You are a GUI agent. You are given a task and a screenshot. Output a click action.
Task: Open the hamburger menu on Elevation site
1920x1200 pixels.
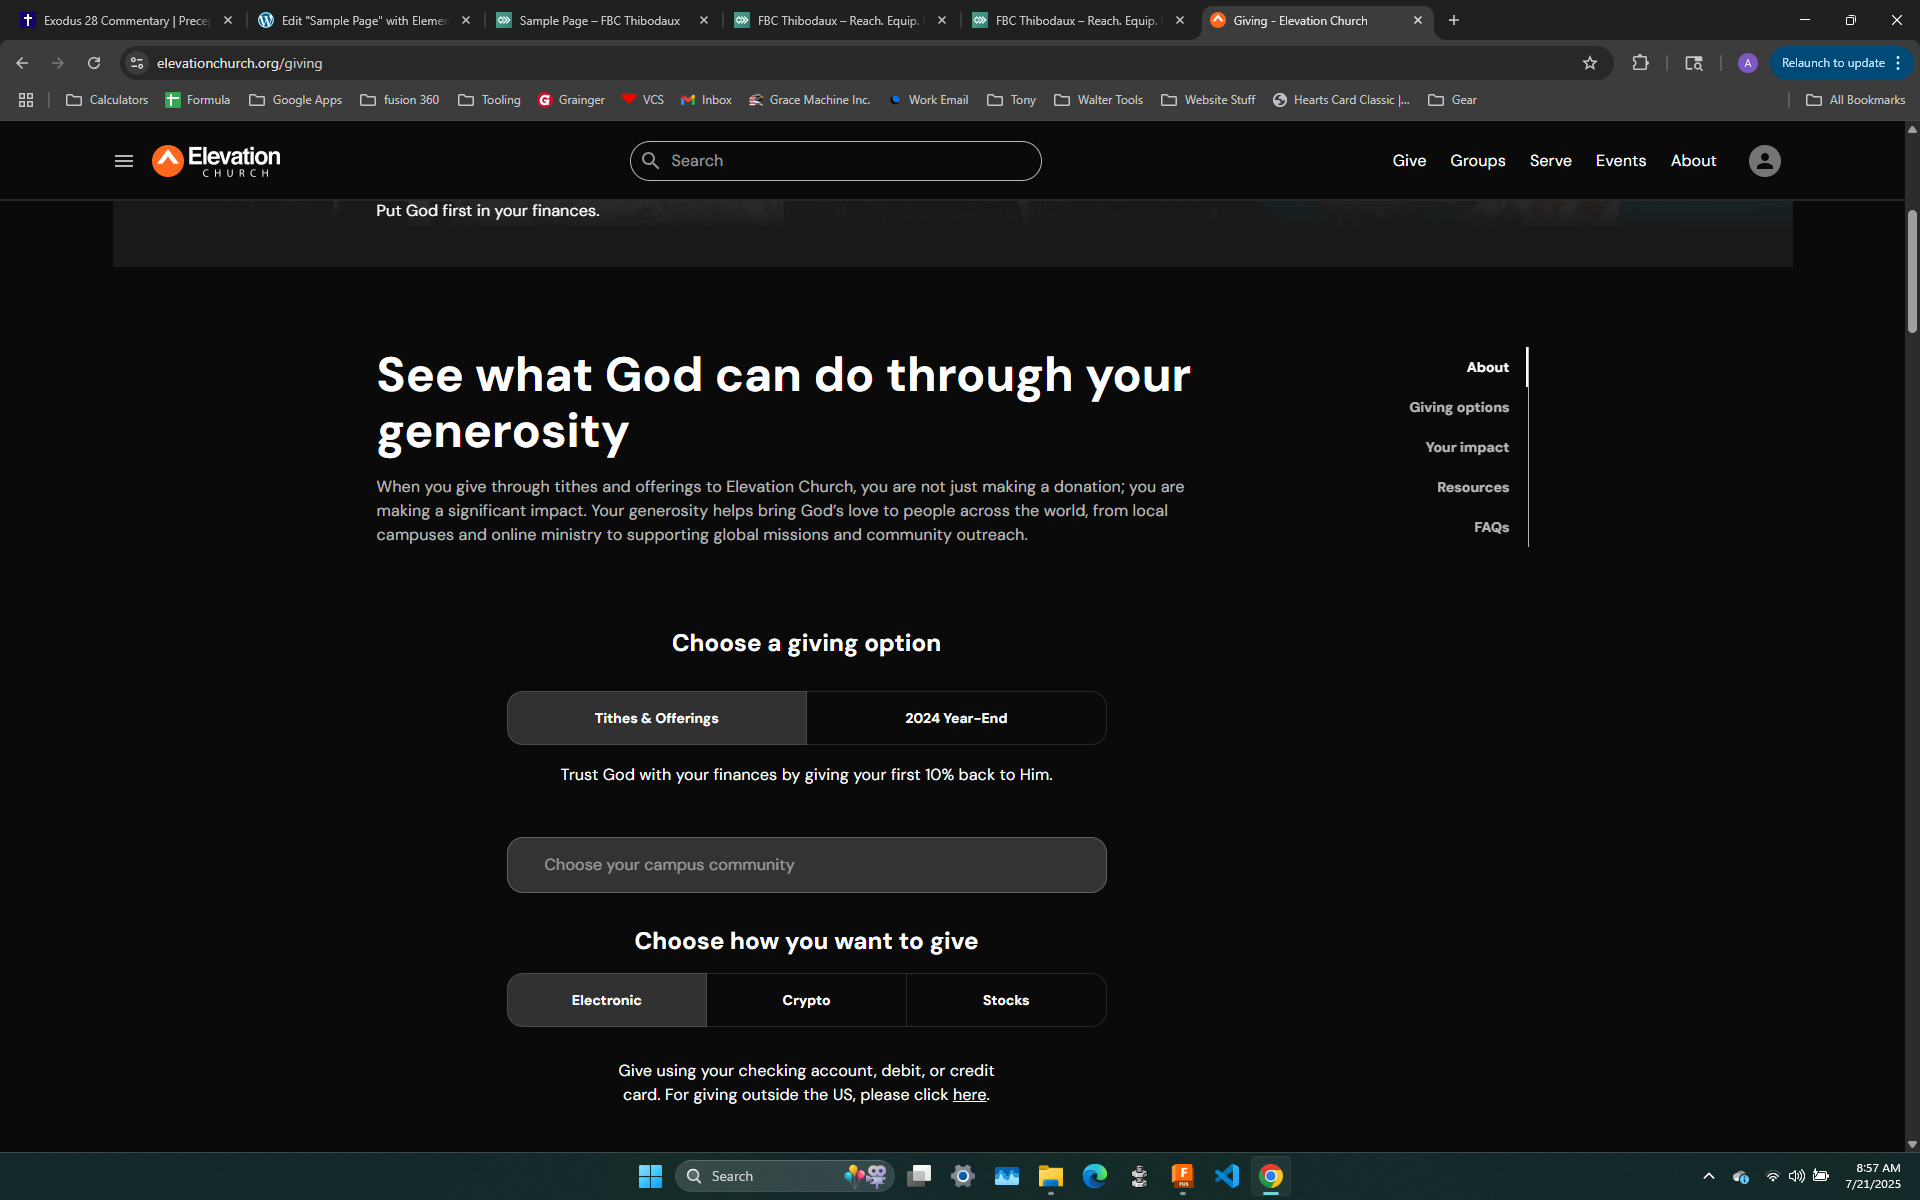pos(124,161)
